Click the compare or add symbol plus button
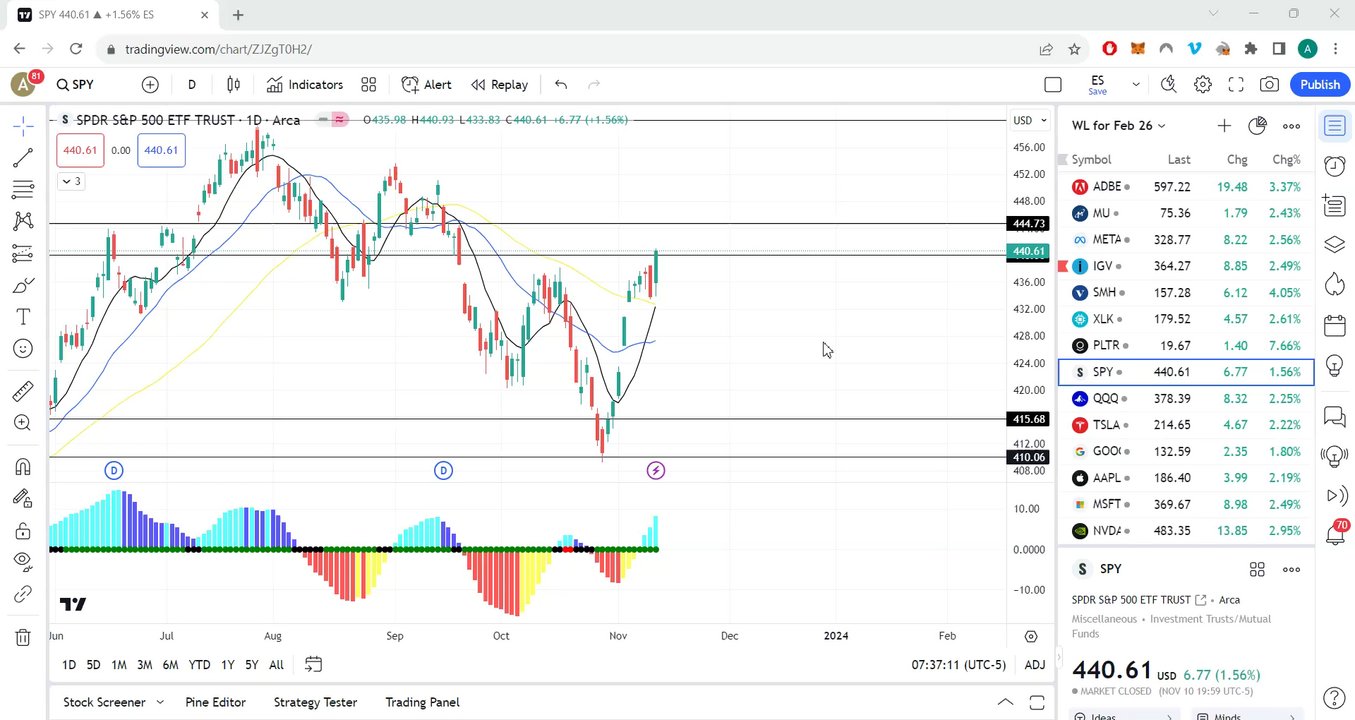Image resolution: width=1355 pixels, height=720 pixels. tap(150, 85)
